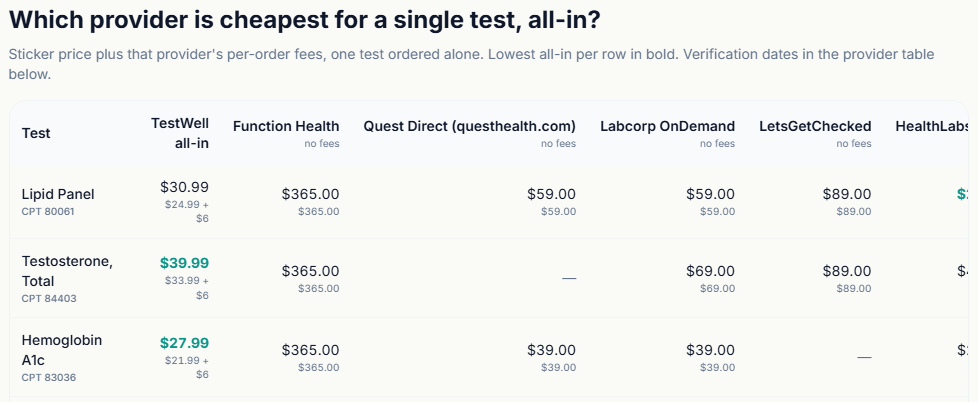This screenshot has width=978, height=402.
Task: Click Labcorp's $69.00 testosterone price
Action: (x=710, y=271)
